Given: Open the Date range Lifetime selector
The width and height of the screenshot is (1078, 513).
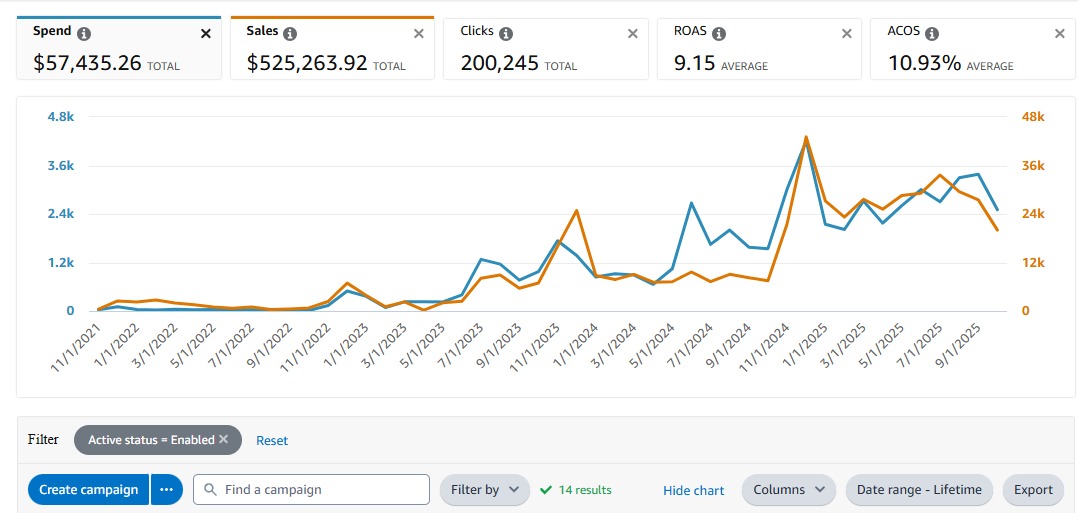Looking at the screenshot, I should pyautogui.click(x=919, y=490).
